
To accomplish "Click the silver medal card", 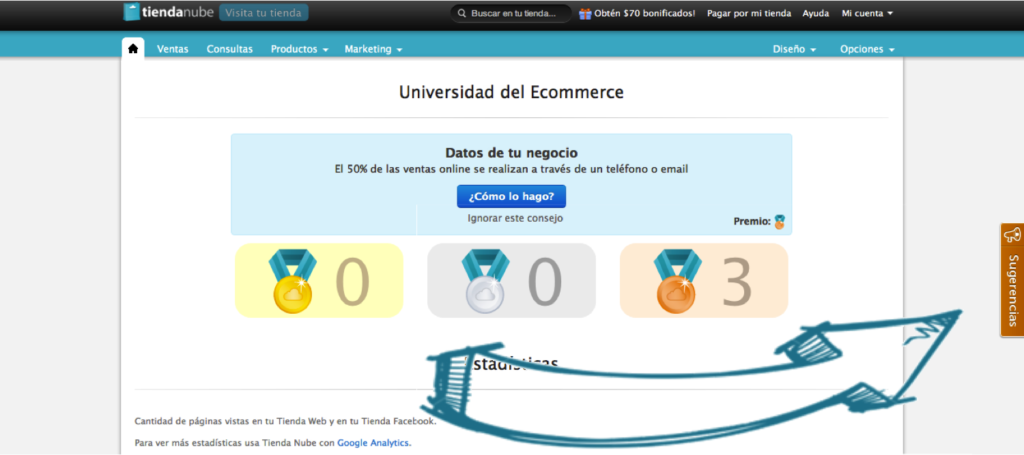I will [x=511, y=281].
